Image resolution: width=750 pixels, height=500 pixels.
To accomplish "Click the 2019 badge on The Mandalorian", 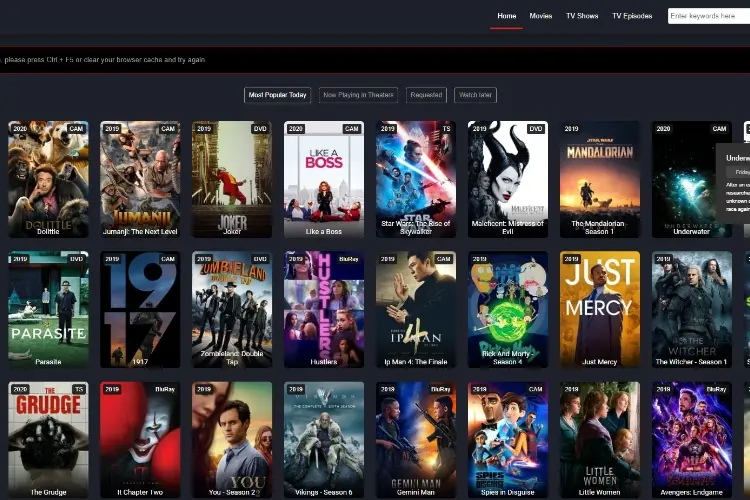I will point(571,129).
